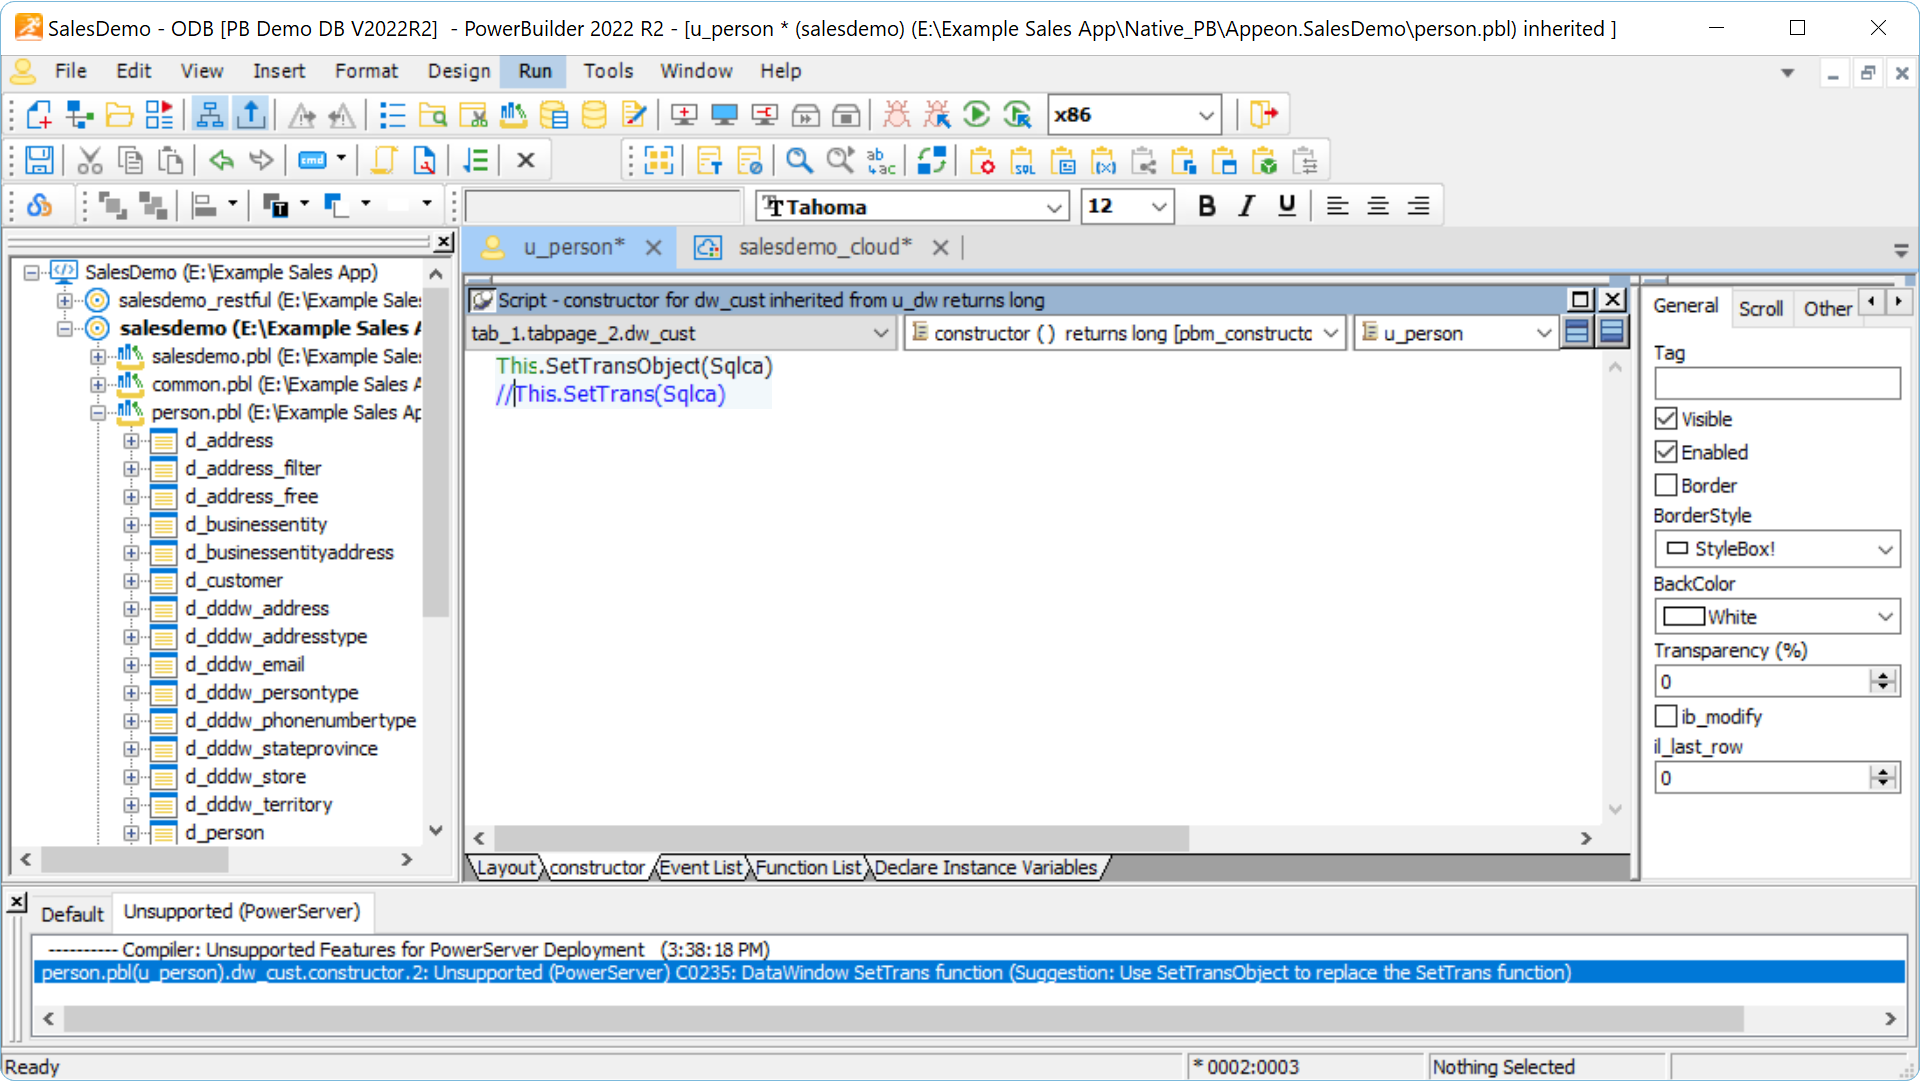
Task: Click the Find magnifier icon
Action: tap(799, 161)
